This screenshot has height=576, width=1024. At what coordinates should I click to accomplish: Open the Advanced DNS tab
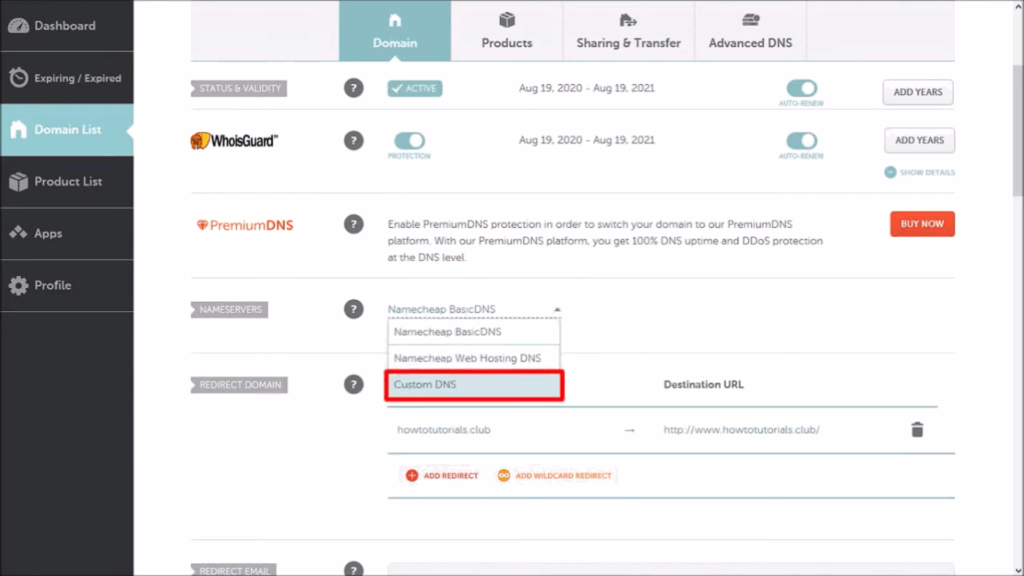point(750,31)
